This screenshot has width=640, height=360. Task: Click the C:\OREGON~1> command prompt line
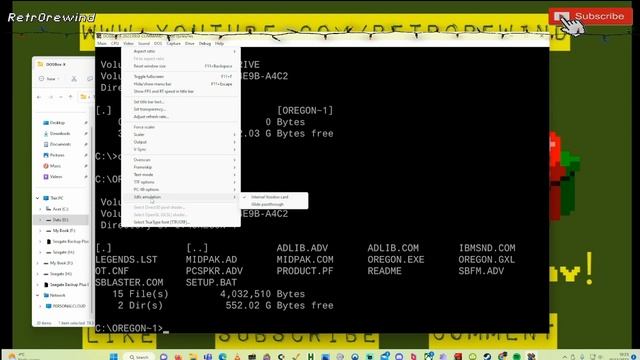pos(132,329)
